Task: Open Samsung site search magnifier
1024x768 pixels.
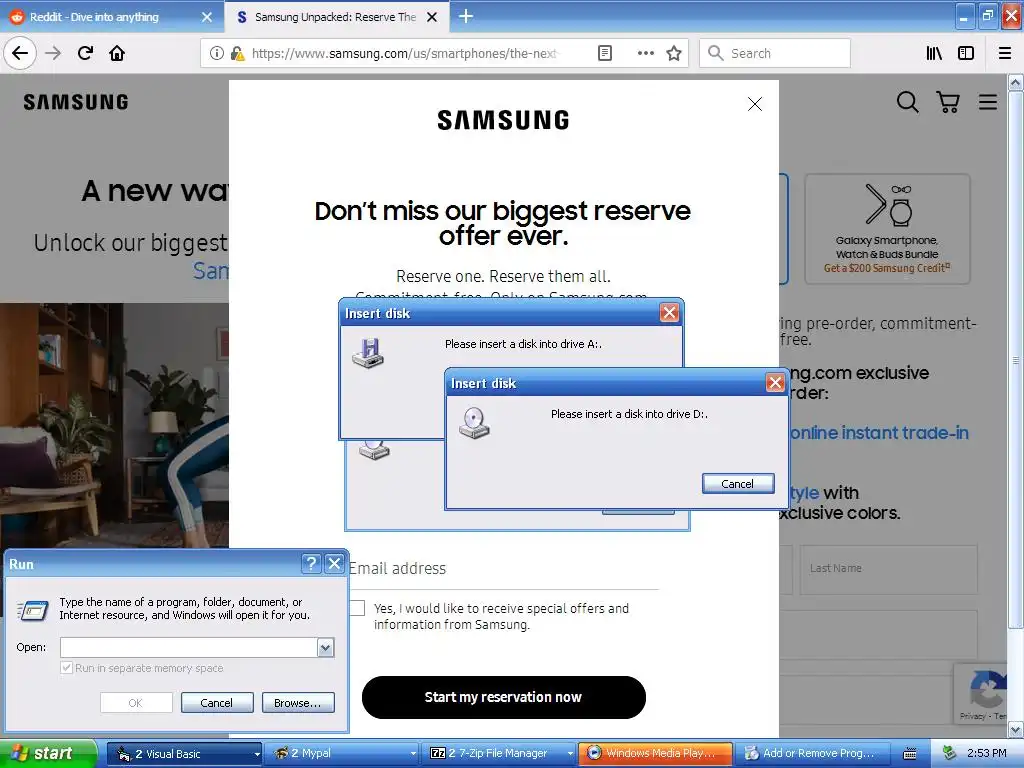Action: (x=908, y=102)
